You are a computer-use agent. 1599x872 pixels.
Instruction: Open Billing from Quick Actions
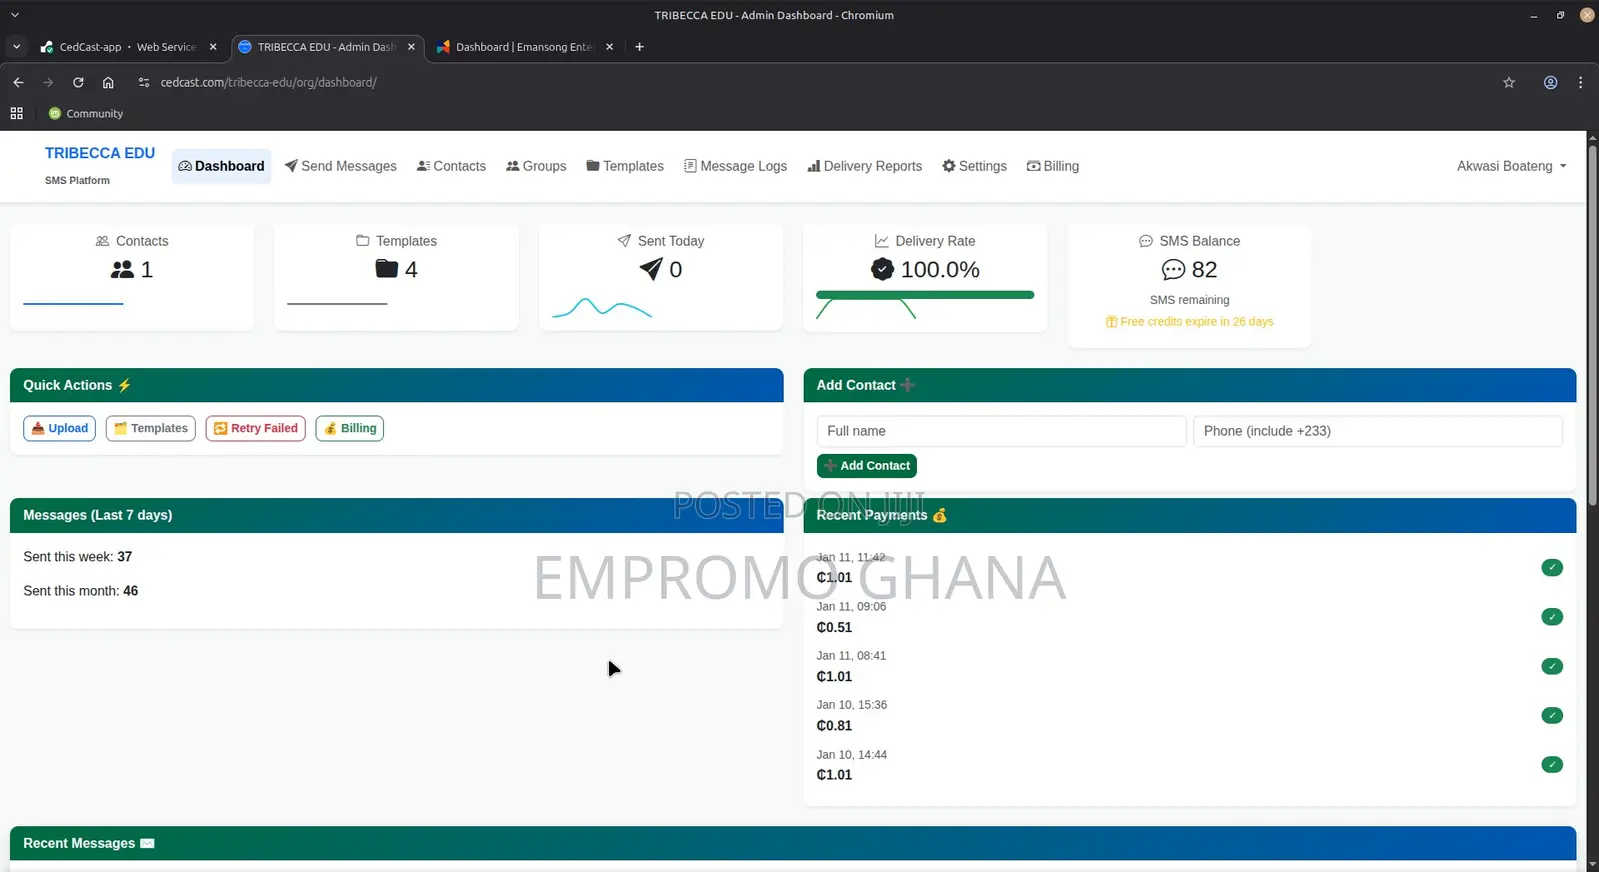click(x=350, y=428)
